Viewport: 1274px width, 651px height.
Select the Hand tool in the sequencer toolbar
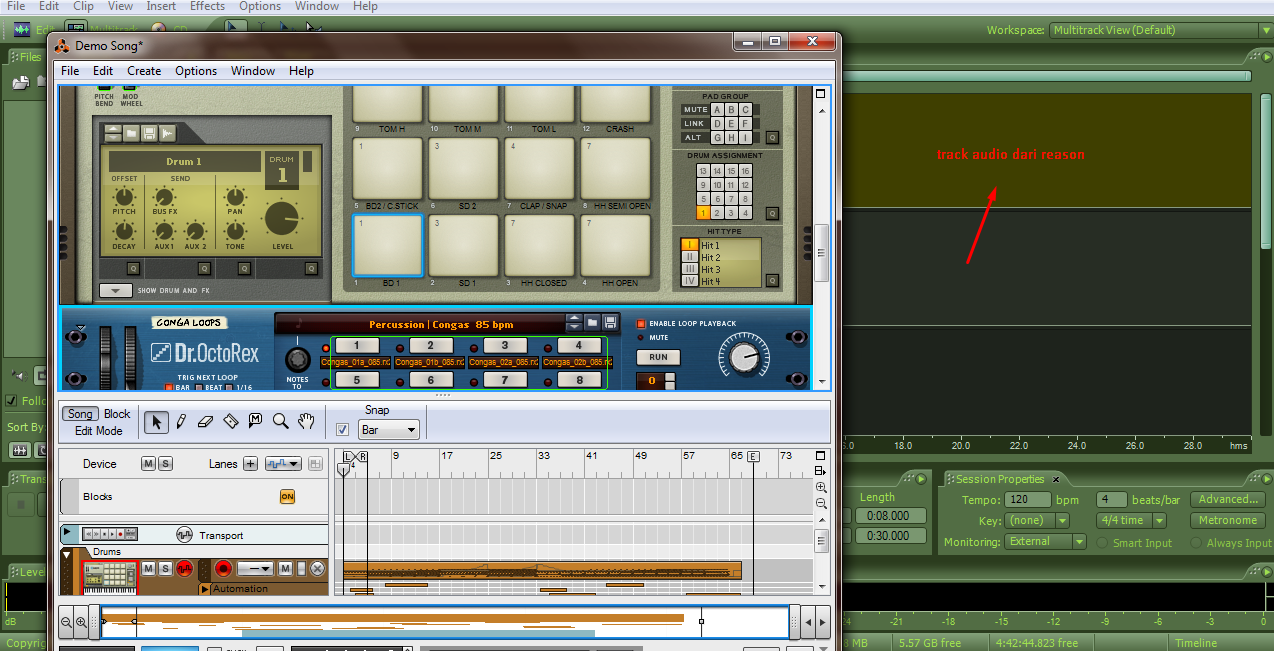(x=306, y=422)
